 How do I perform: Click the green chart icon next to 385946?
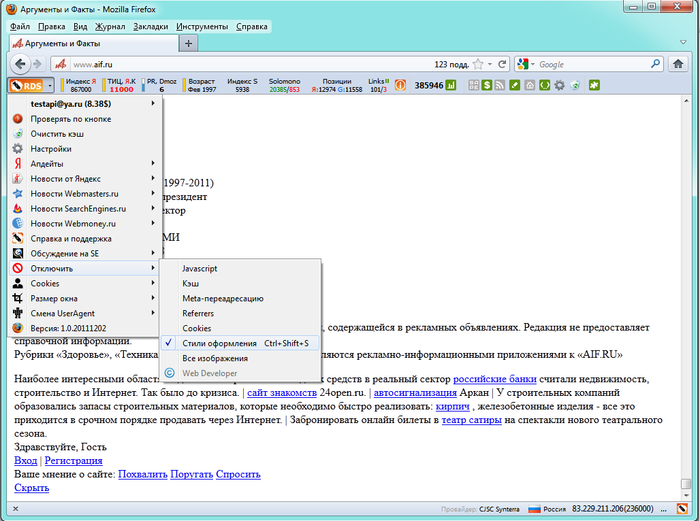tap(451, 85)
